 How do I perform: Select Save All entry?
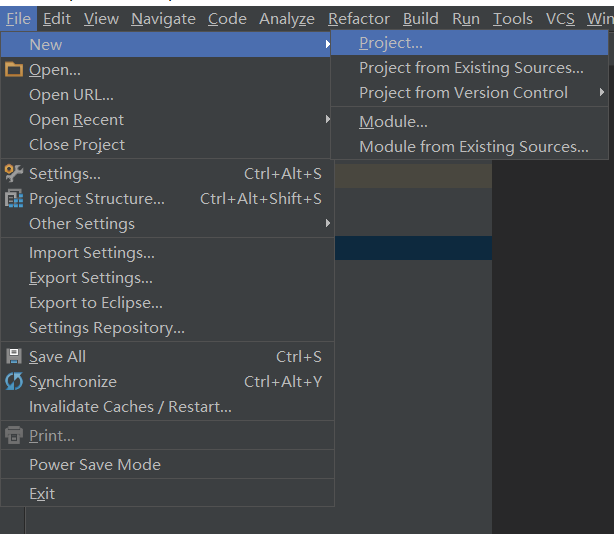click(x=168, y=357)
